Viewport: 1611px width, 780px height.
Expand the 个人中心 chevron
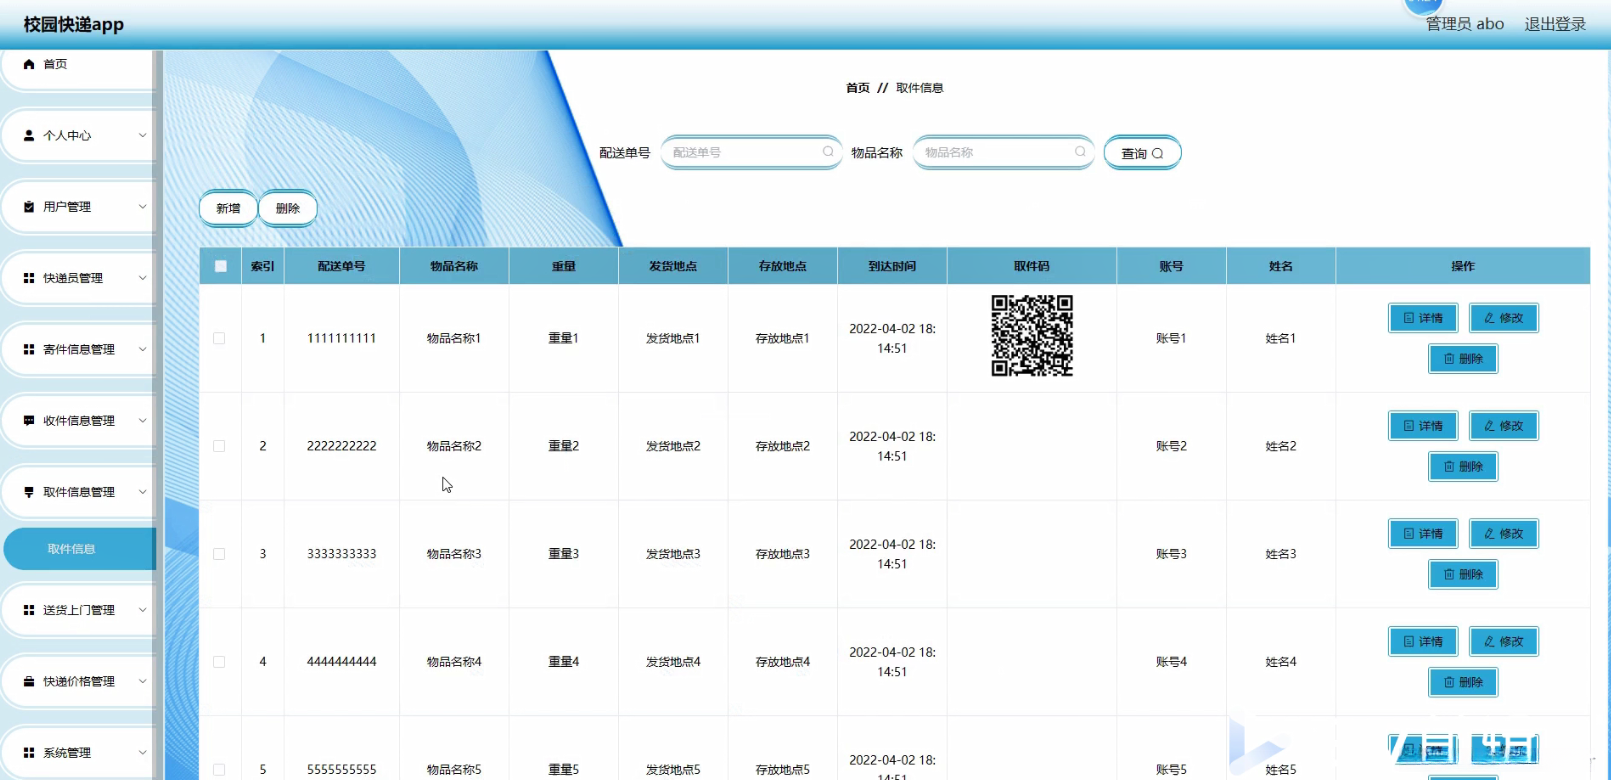[142, 135]
